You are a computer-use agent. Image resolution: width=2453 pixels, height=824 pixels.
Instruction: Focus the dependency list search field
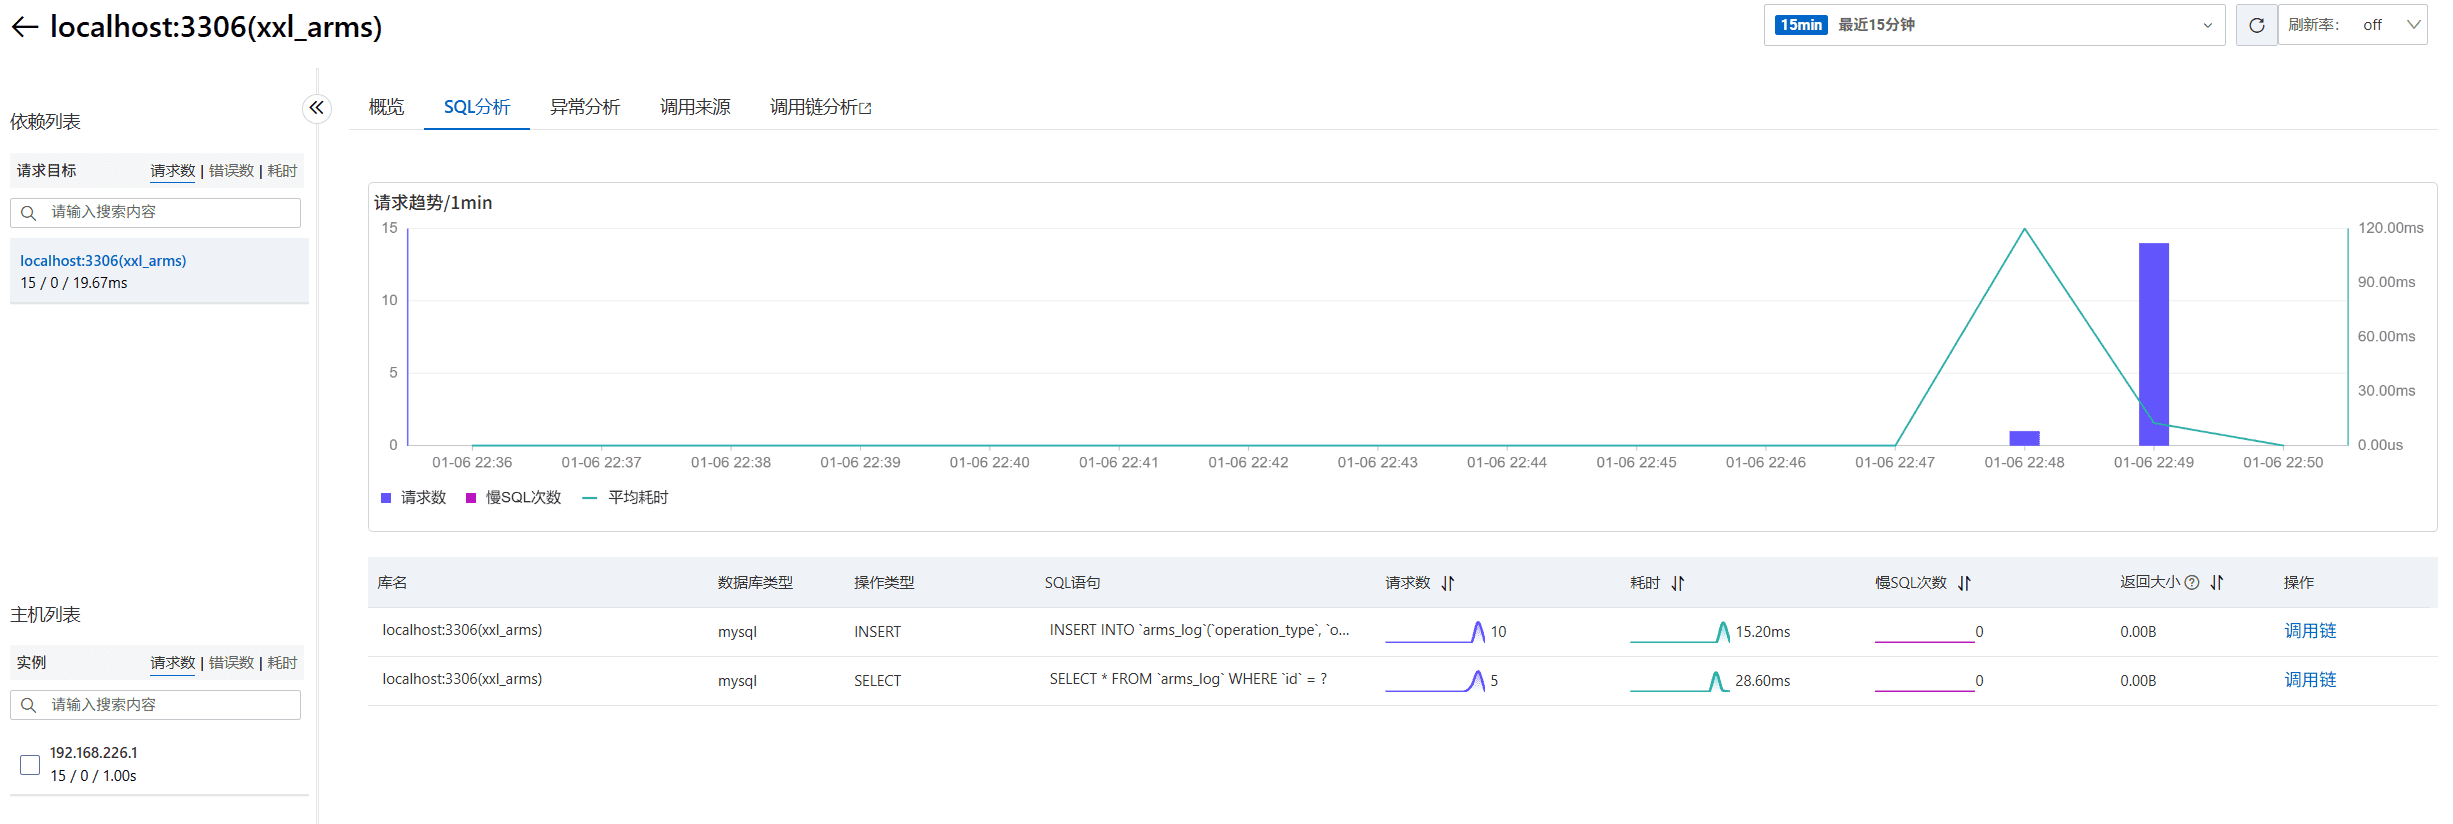pos(155,212)
